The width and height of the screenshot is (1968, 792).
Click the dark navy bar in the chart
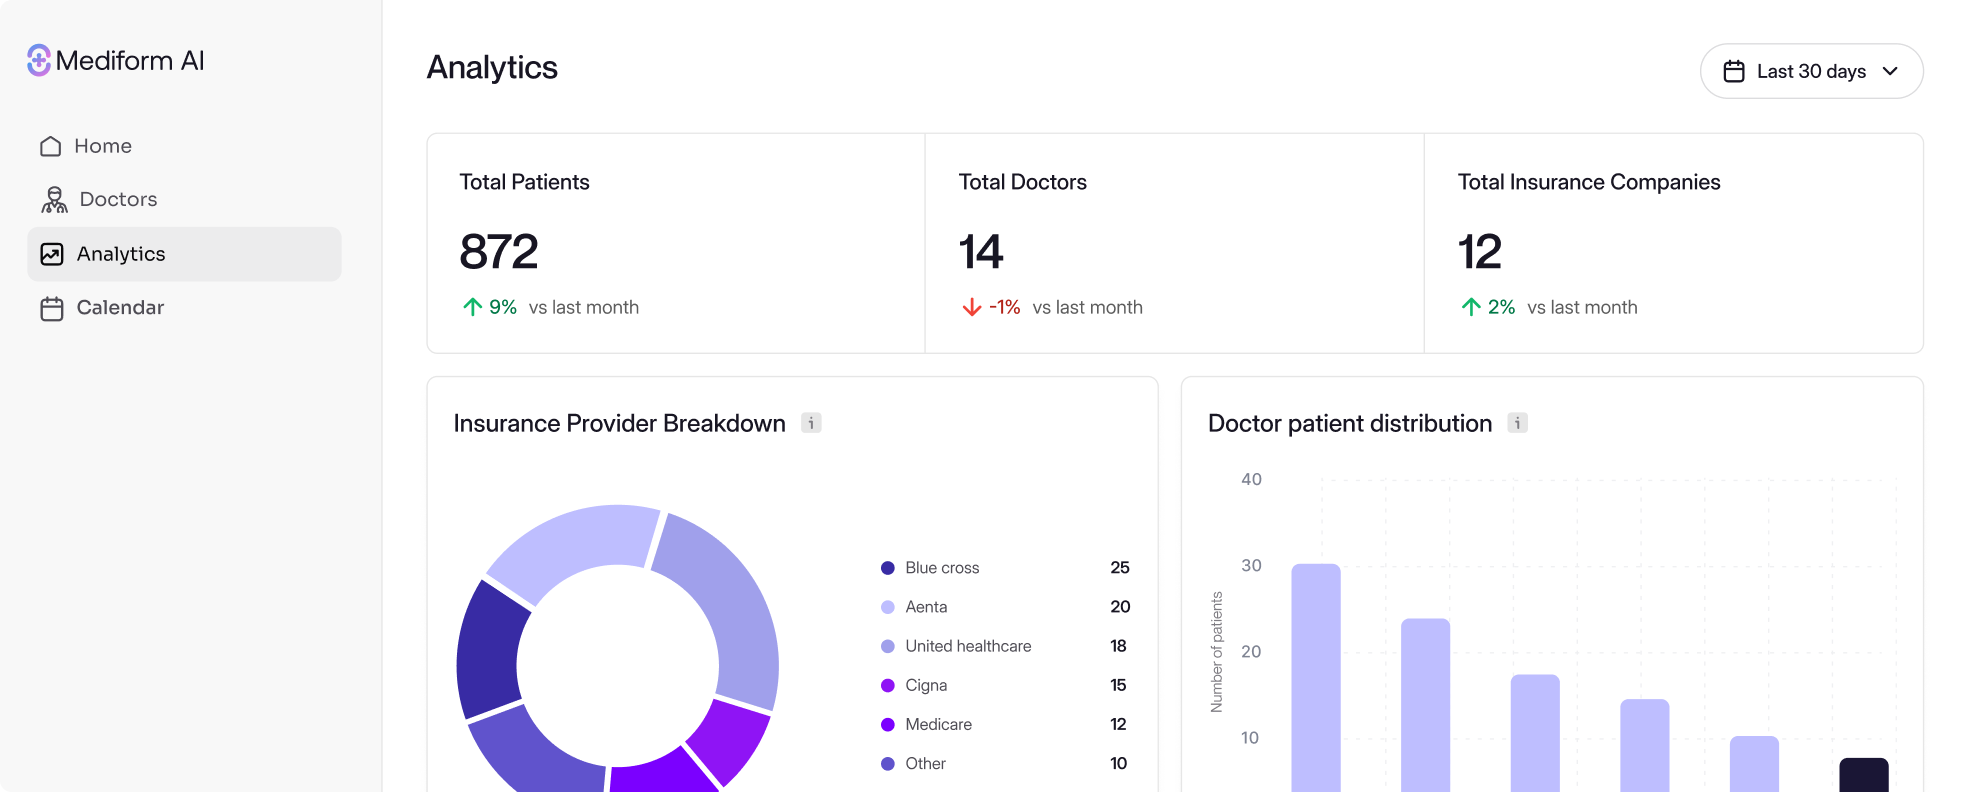(x=1864, y=775)
